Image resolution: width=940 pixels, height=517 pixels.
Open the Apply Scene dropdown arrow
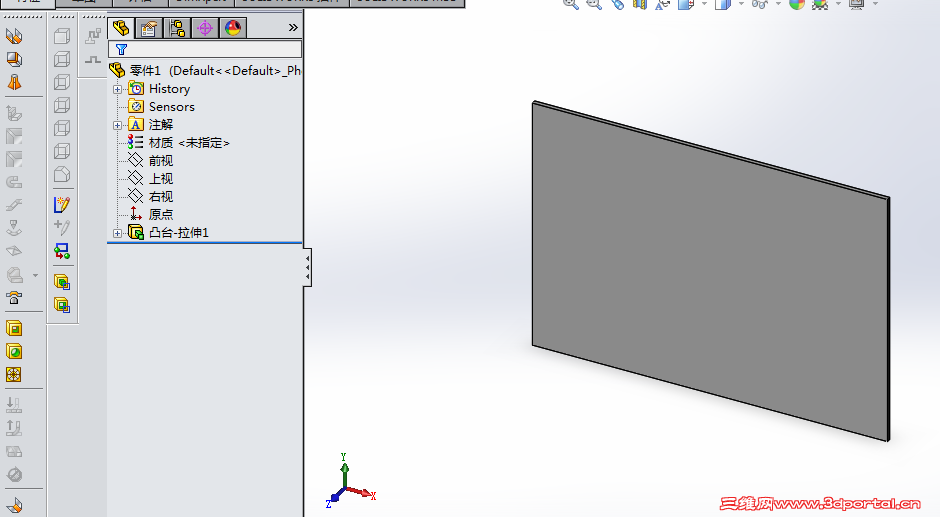837,4
